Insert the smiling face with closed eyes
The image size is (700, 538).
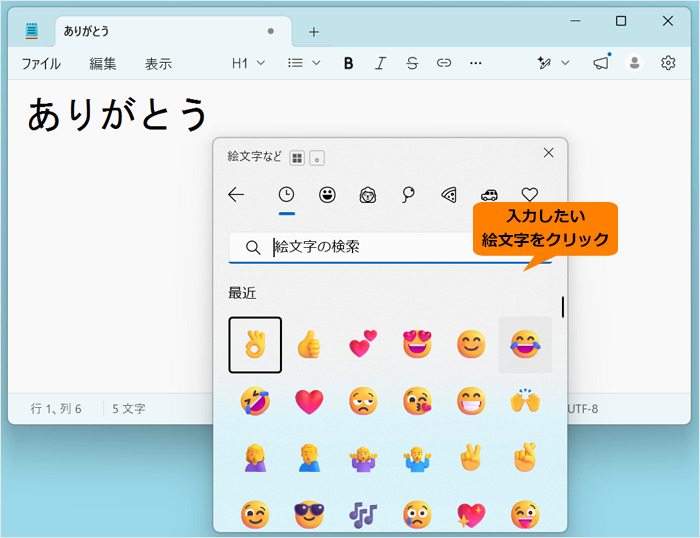click(471, 344)
